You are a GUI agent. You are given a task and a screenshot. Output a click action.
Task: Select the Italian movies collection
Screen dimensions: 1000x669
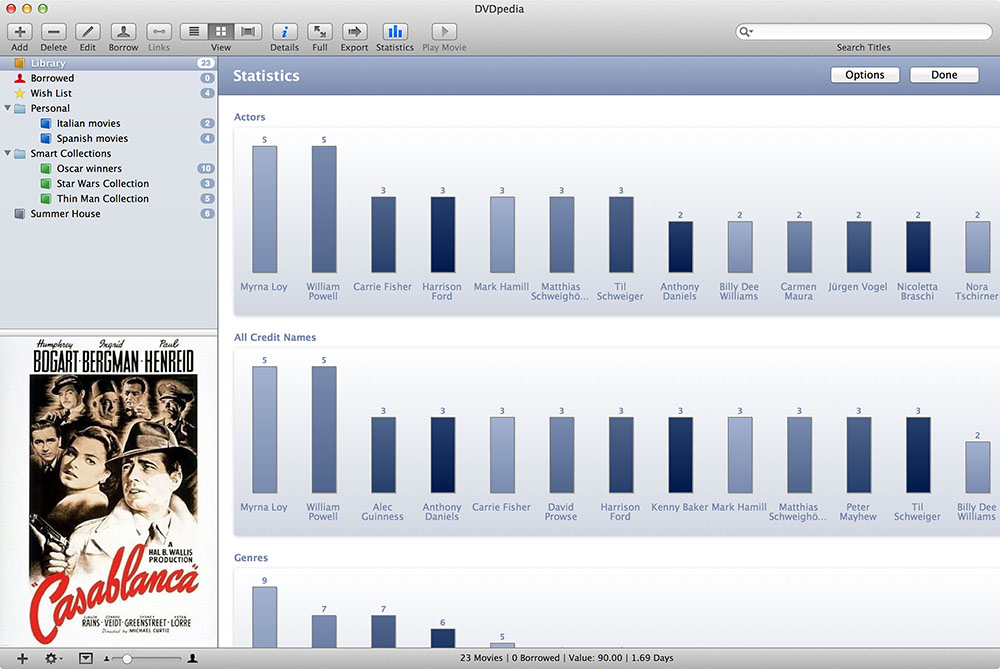[108, 123]
